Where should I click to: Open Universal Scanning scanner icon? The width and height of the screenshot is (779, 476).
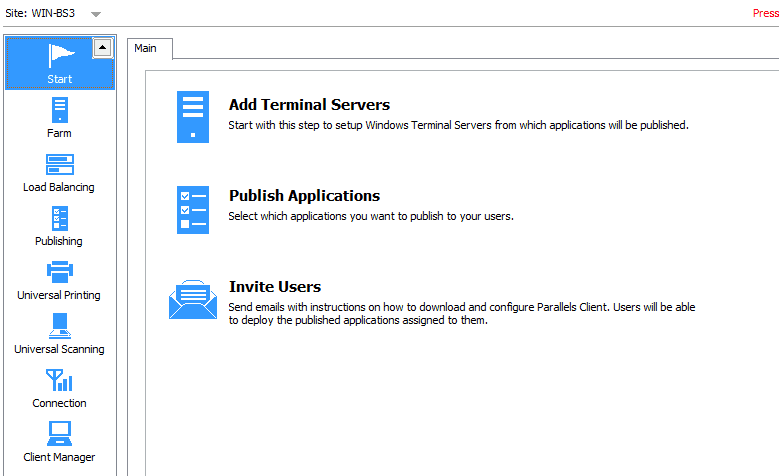click(x=60, y=326)
